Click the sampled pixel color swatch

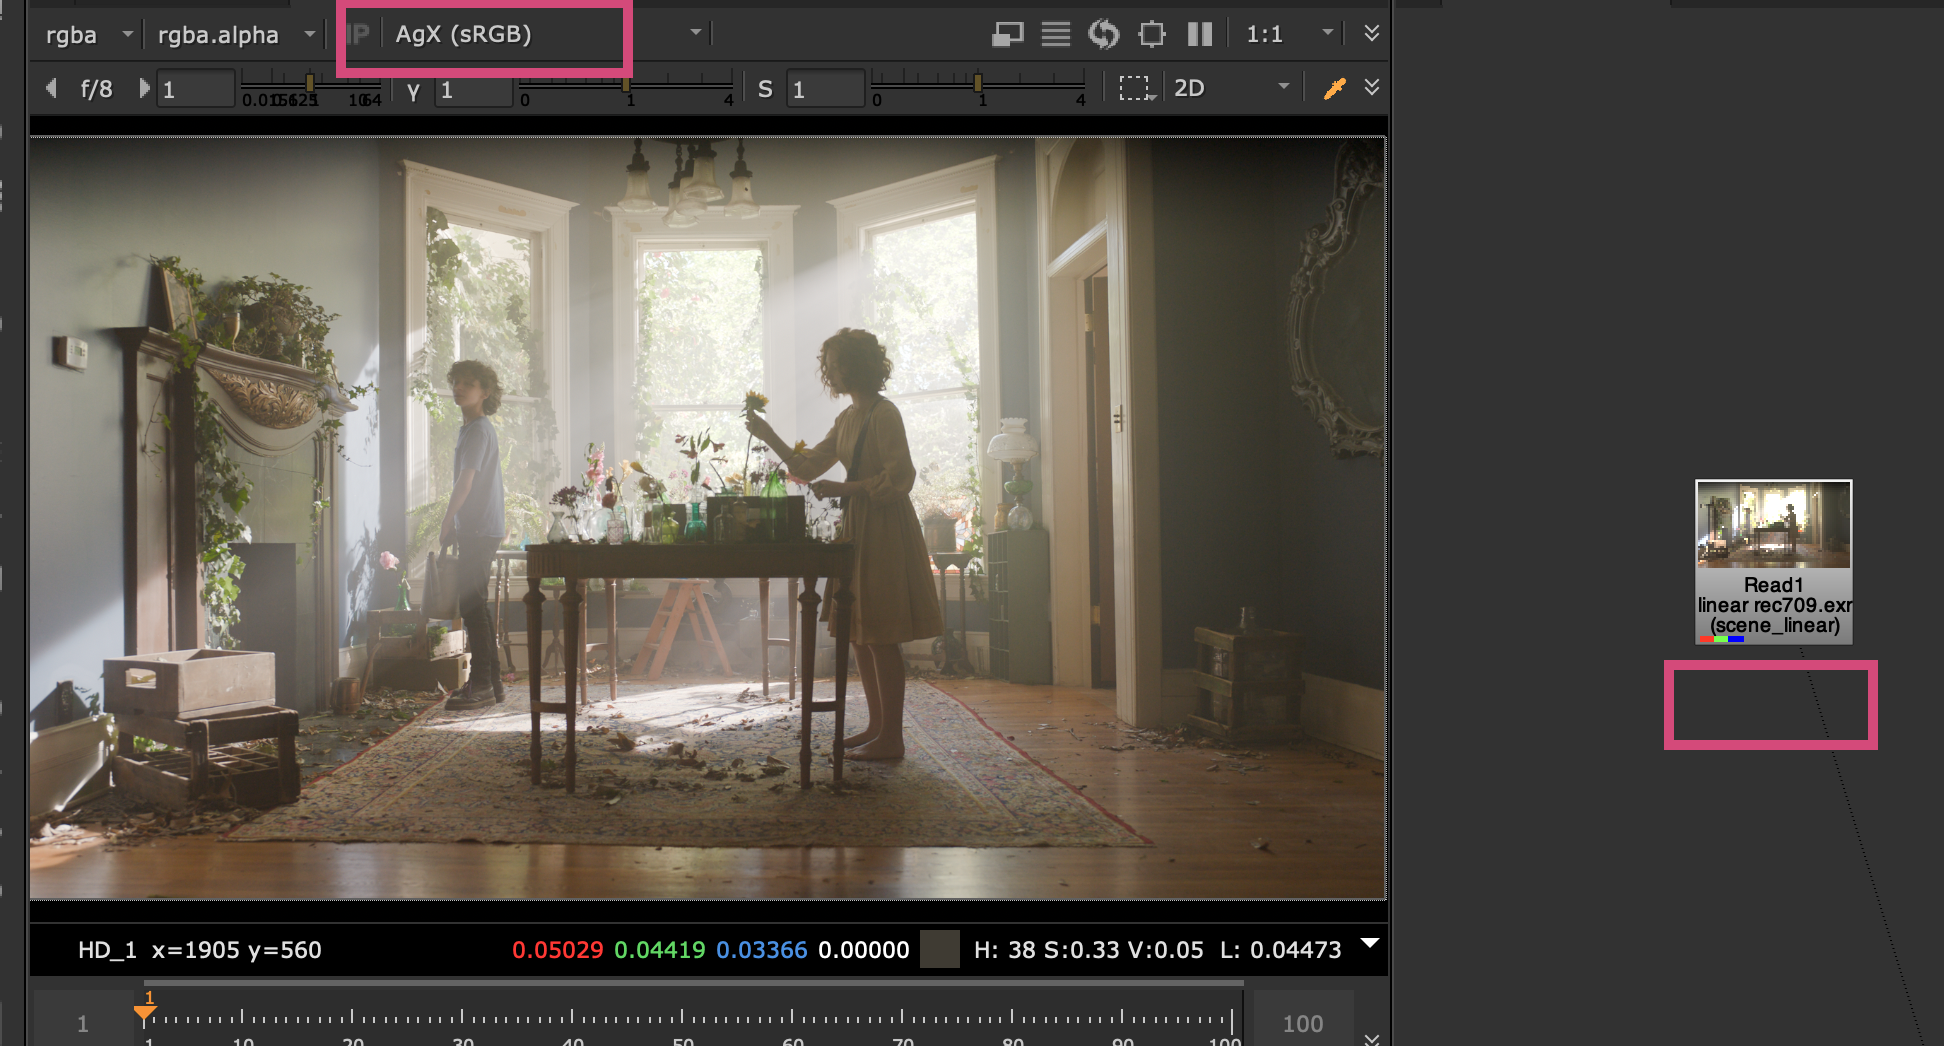[939, 949]
